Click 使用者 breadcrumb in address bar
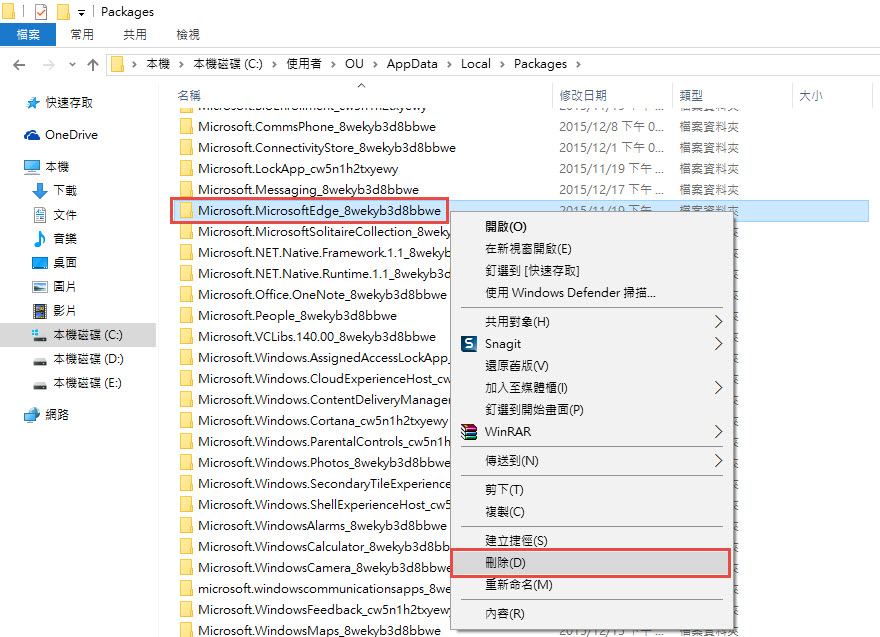The width and height of the screenshot is (880, 637). click(x=304, y=64)
